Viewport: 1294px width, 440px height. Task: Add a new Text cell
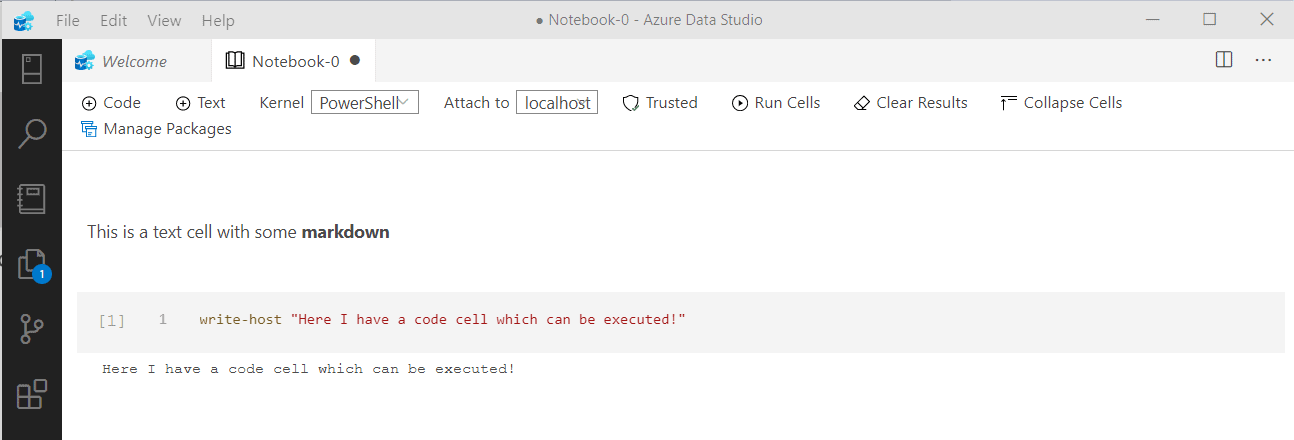[x=200, y=103]
